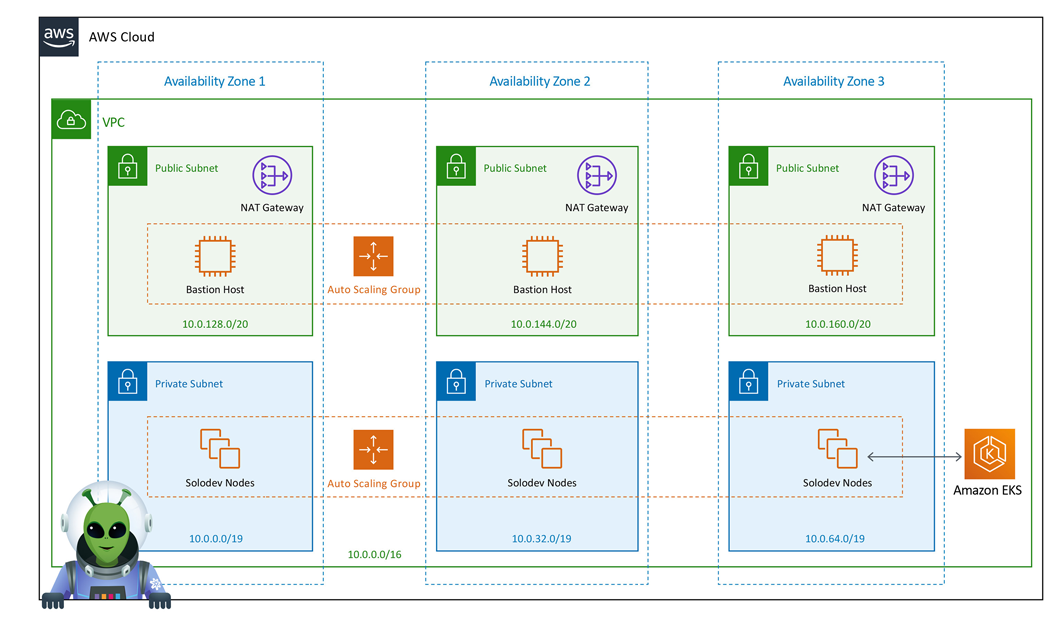Click the 10.0.0.0/16 VPC CIDR label
Image resolution: width=1064 pixels, height=617 pixels.
(374, 554)
